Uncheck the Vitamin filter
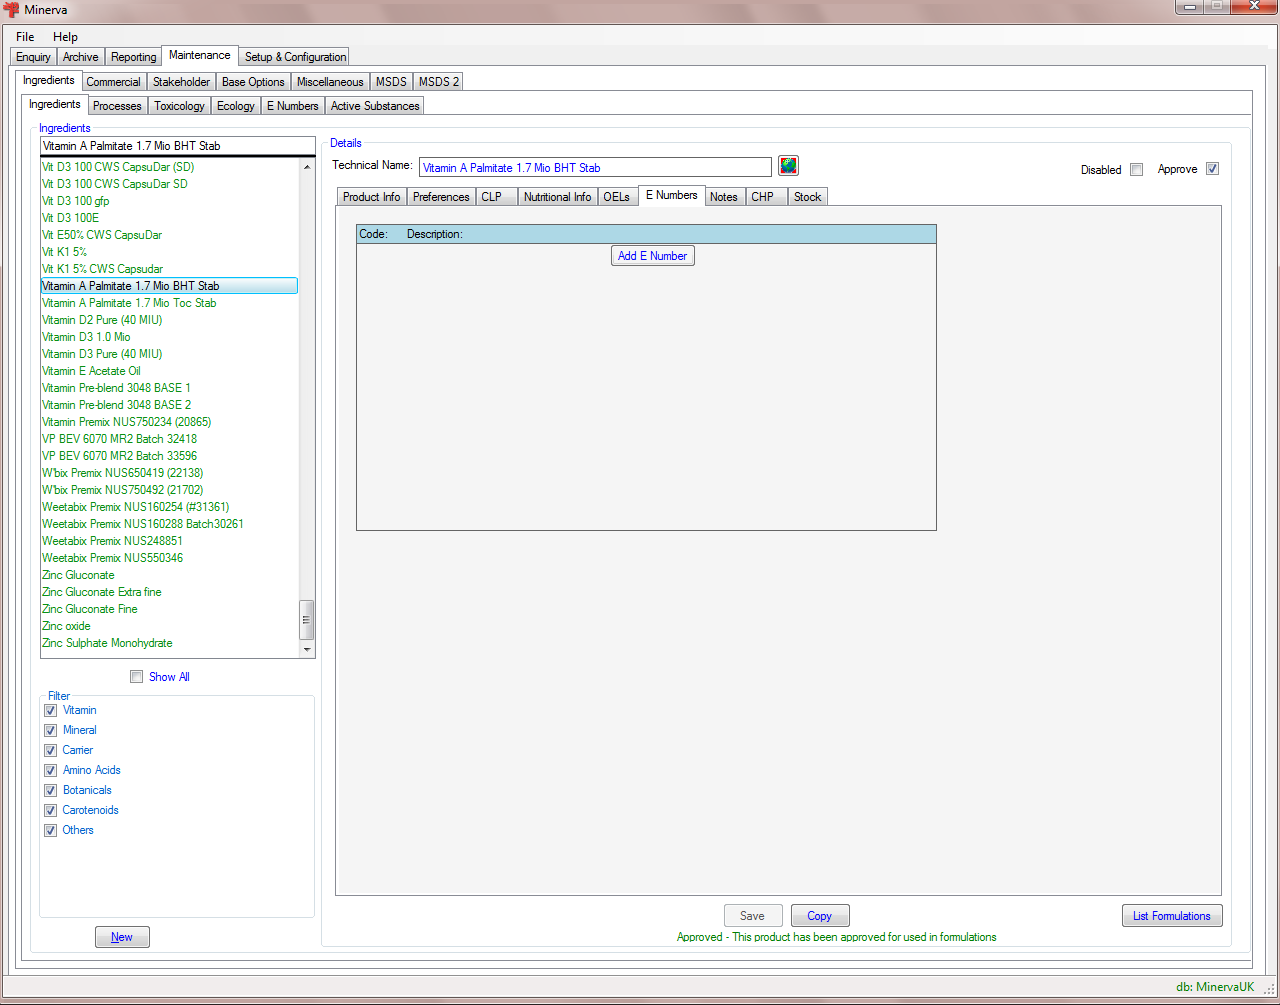 (x=51, y=710)
